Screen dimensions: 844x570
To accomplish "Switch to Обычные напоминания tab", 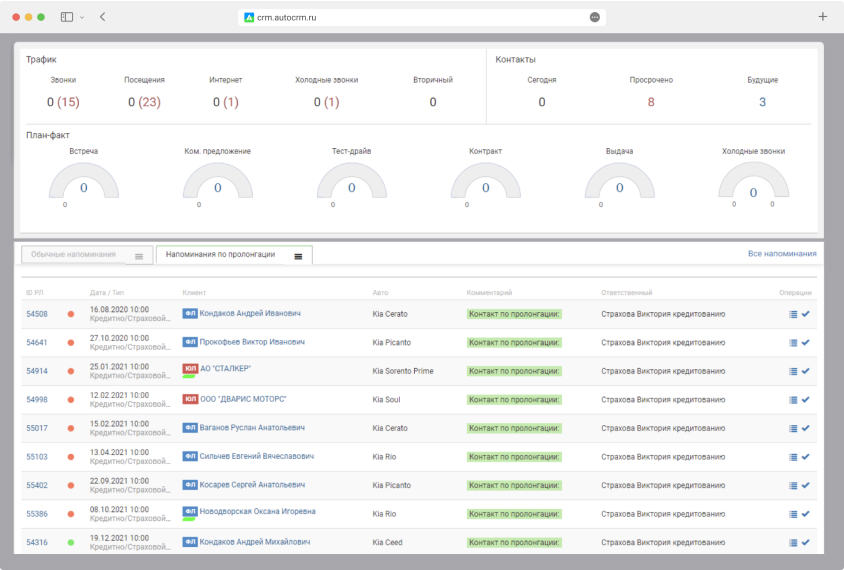I will (x=74, y=255).
